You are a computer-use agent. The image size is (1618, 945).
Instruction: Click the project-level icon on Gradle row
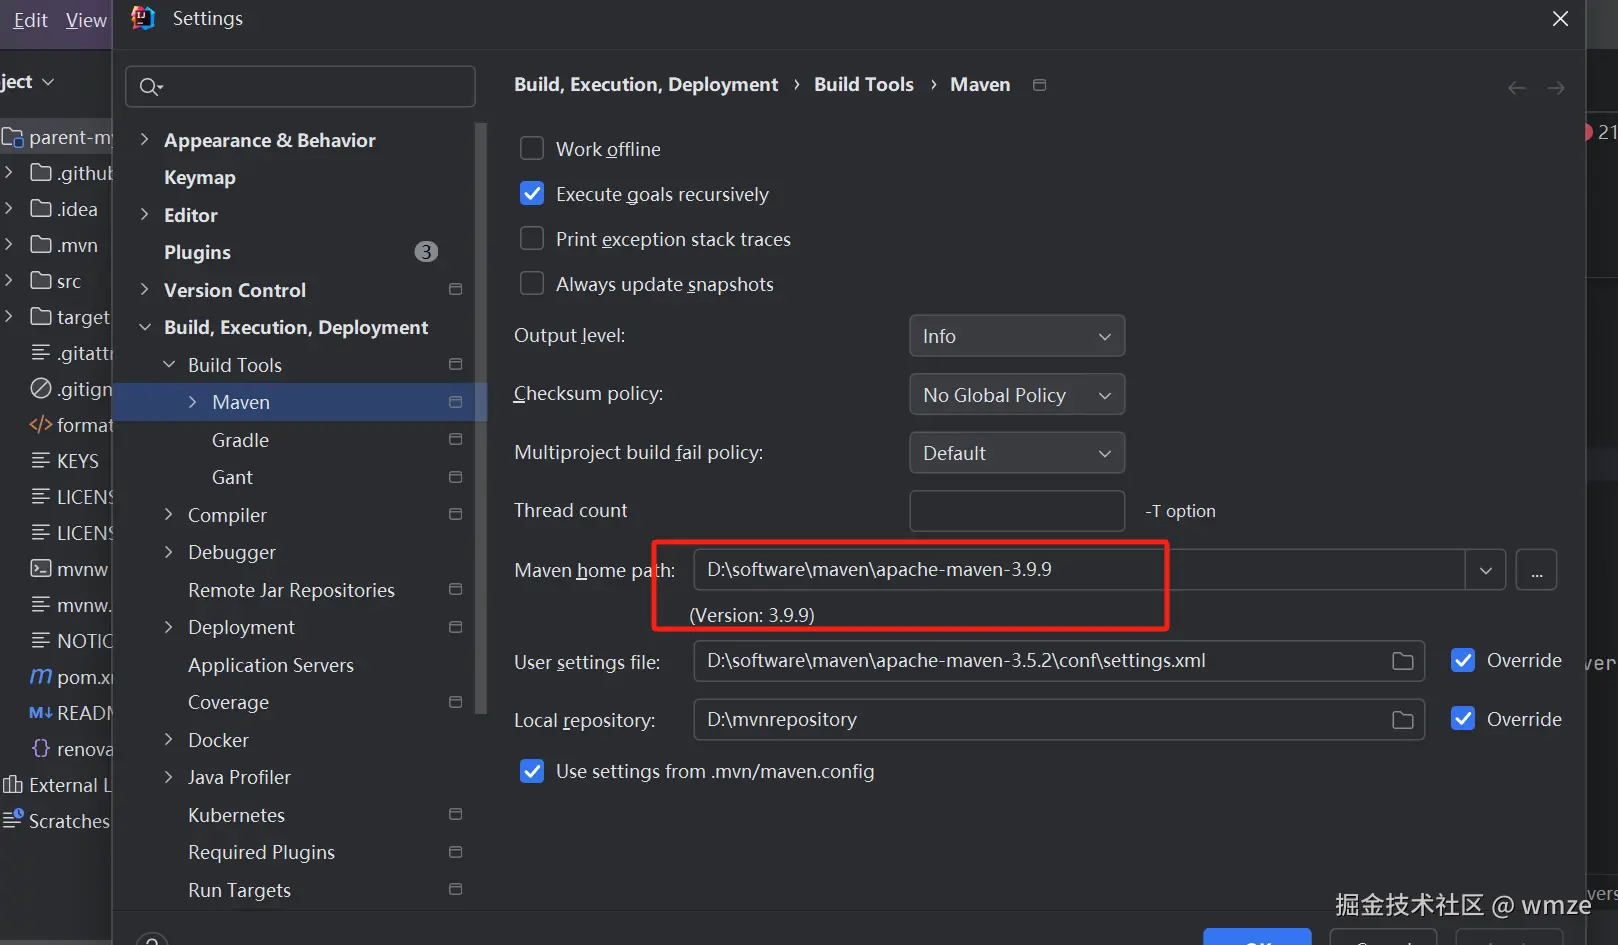coord(456,440)
